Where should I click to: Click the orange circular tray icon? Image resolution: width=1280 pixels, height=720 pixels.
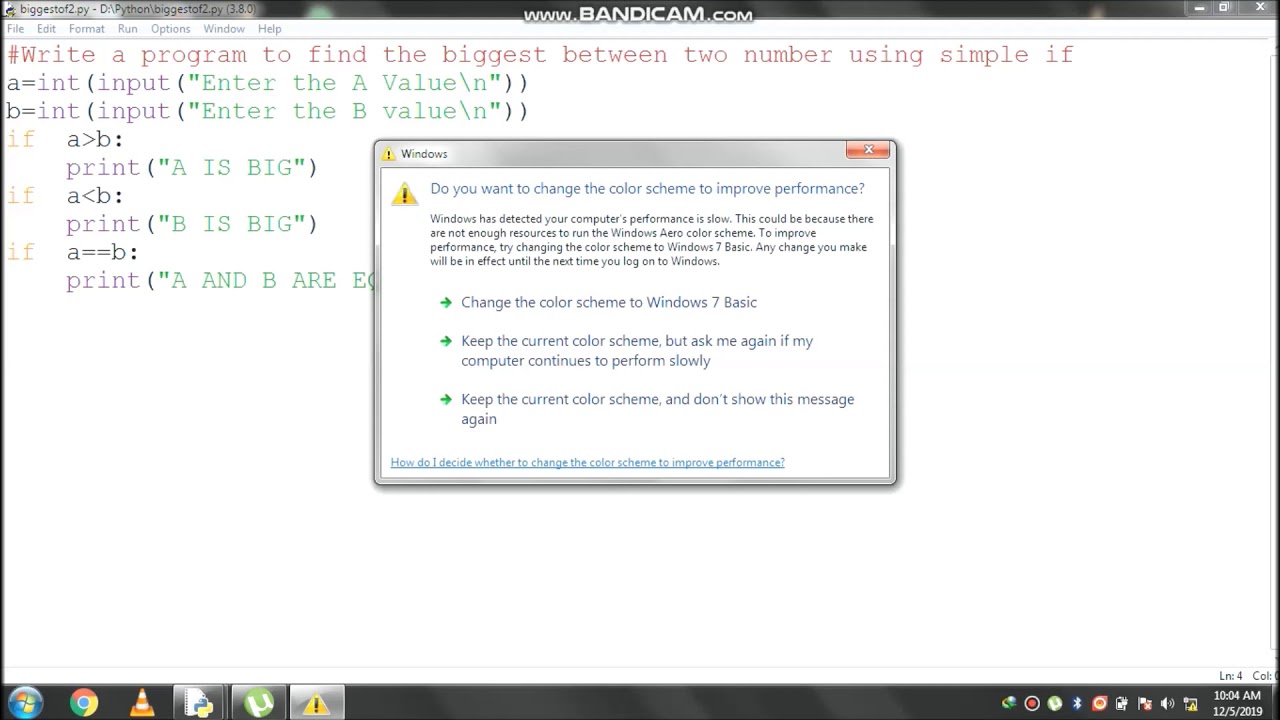click(1100, 703)
